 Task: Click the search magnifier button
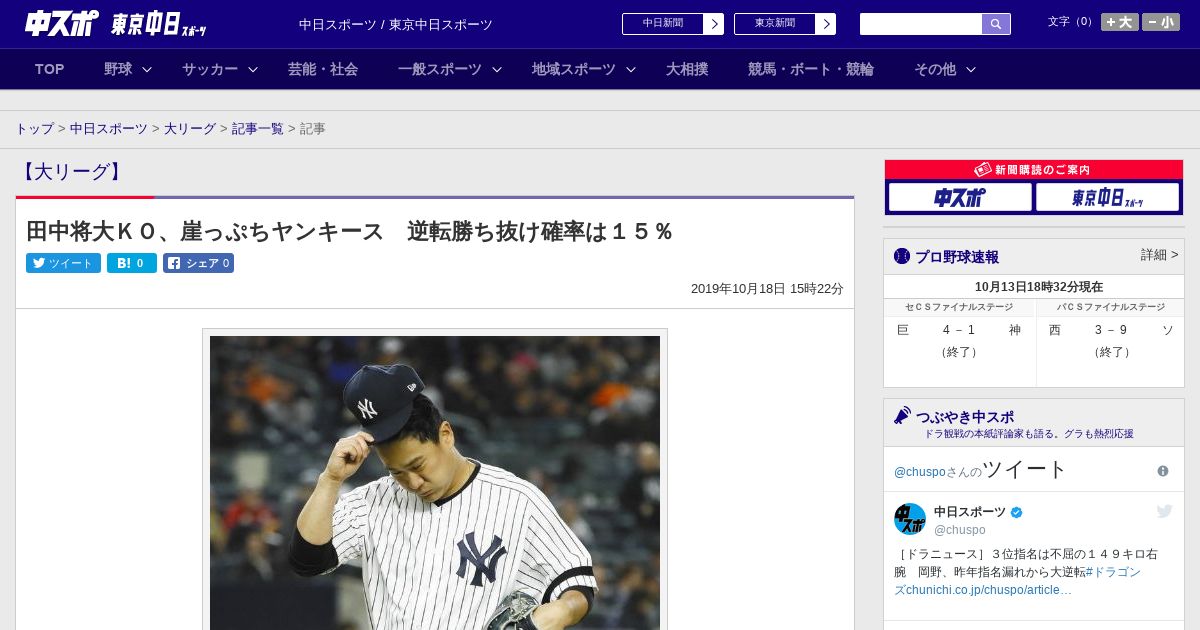tap(996, 24)
